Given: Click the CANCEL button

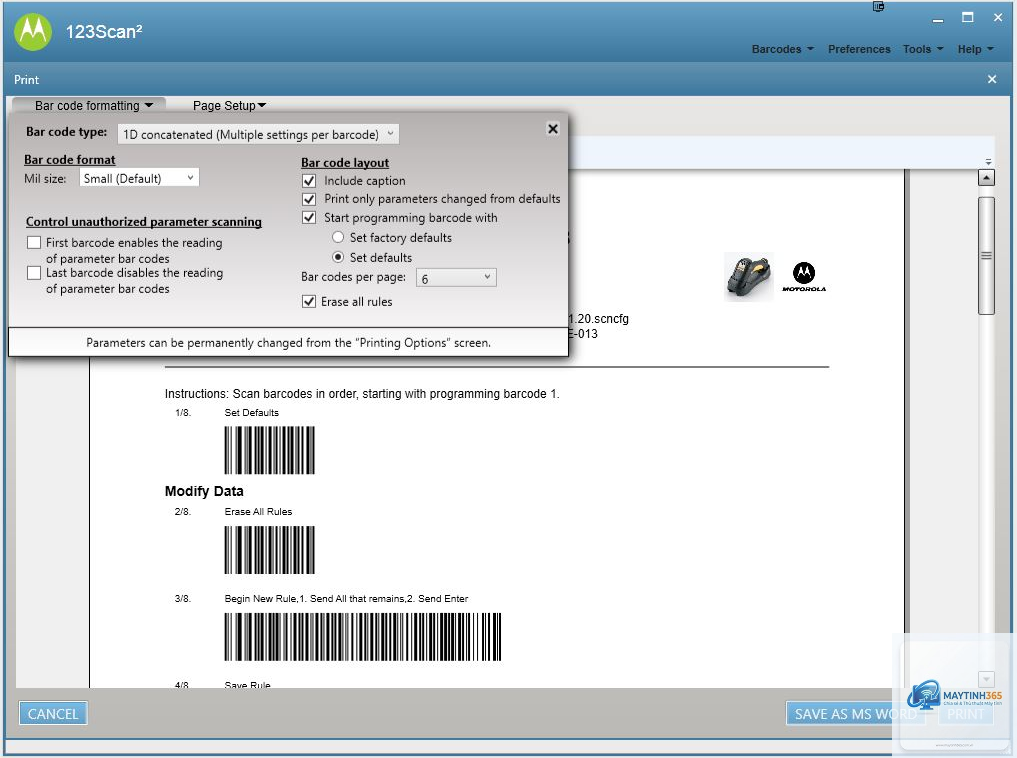Looking at the screenshot, I should pos(53,714).
